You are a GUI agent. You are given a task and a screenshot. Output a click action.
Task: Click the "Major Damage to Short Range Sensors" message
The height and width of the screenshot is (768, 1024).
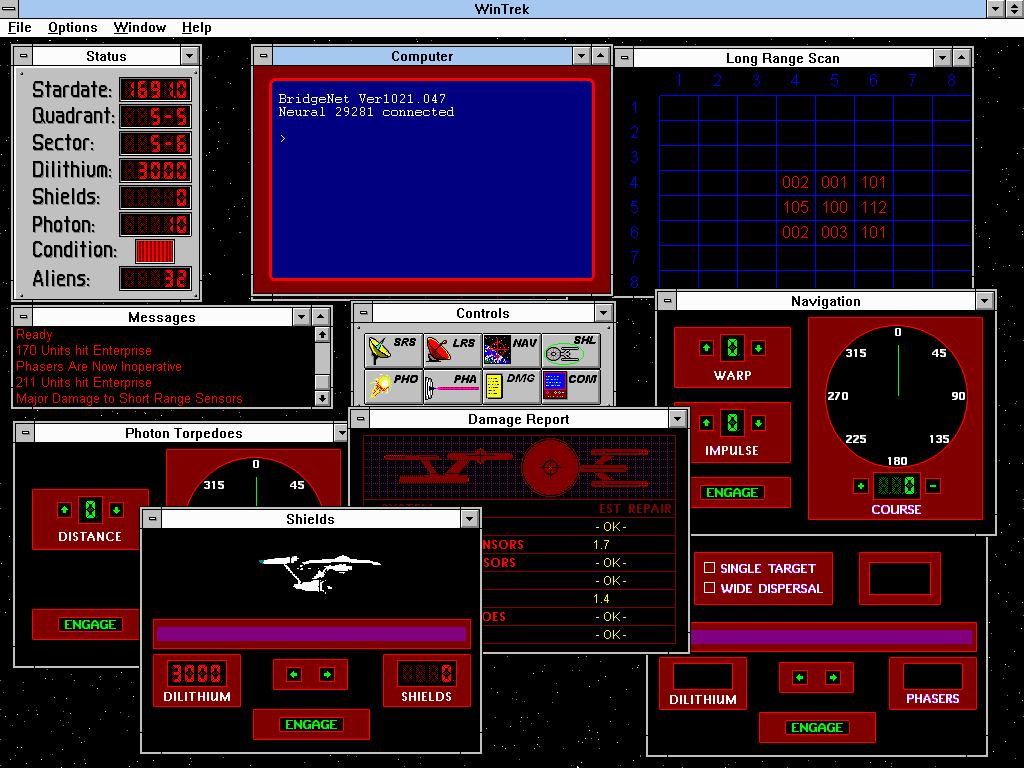pyautogui.click(x=129, y=398)
